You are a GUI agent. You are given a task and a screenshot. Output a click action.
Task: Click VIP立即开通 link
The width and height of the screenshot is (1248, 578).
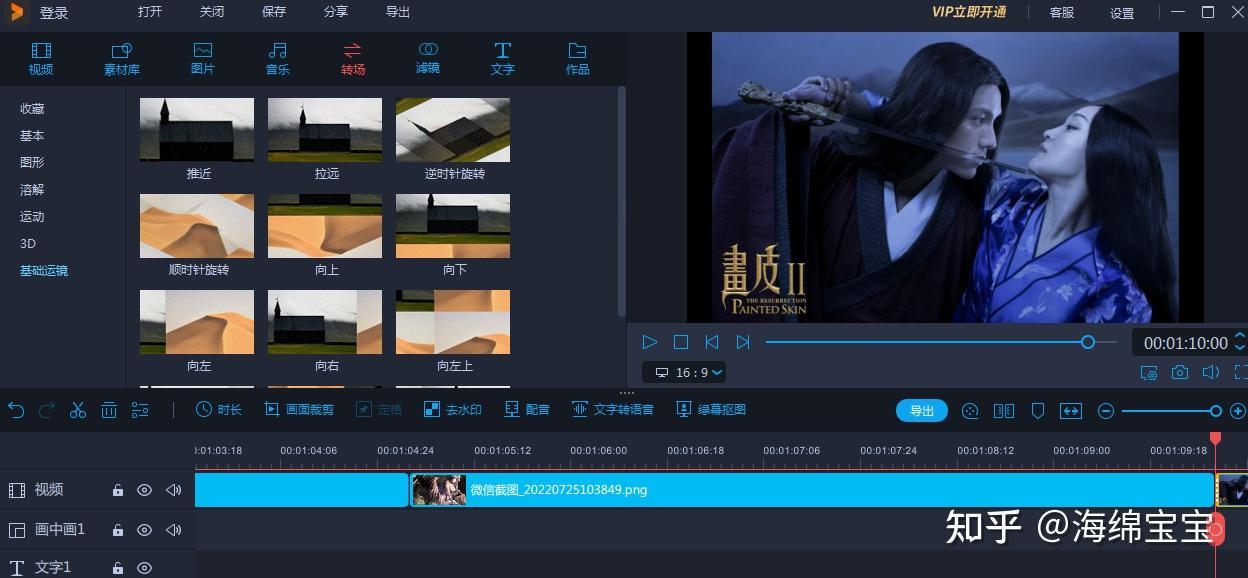point(969,12)
